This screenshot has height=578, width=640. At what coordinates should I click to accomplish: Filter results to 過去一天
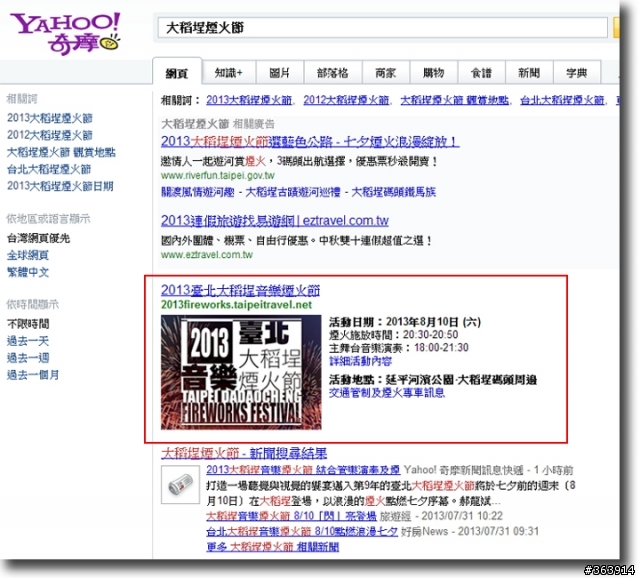(28, 341)
